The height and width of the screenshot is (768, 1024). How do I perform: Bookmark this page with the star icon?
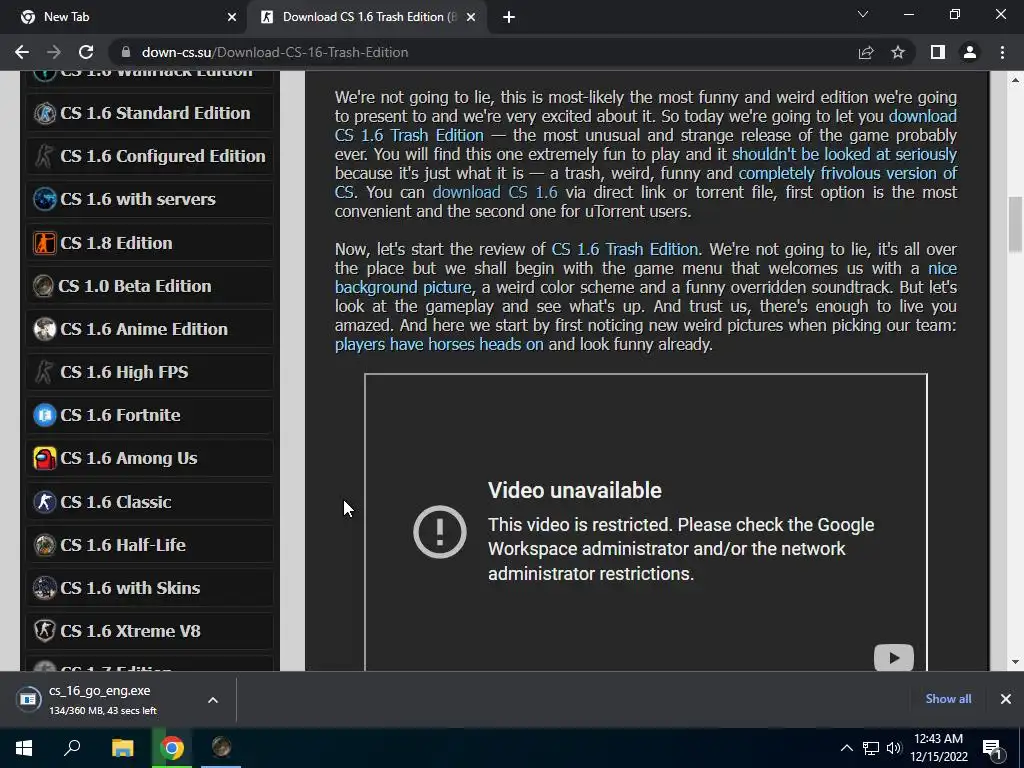pyautogui.click(x=898, y=52)
